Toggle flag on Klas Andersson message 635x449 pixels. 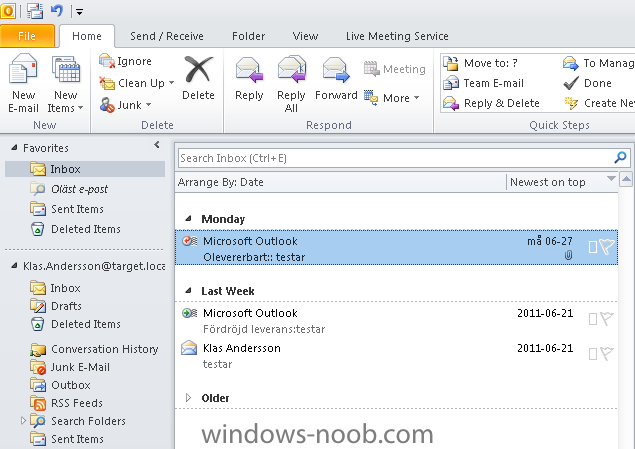pyautogui.click(x=607, y=353)
